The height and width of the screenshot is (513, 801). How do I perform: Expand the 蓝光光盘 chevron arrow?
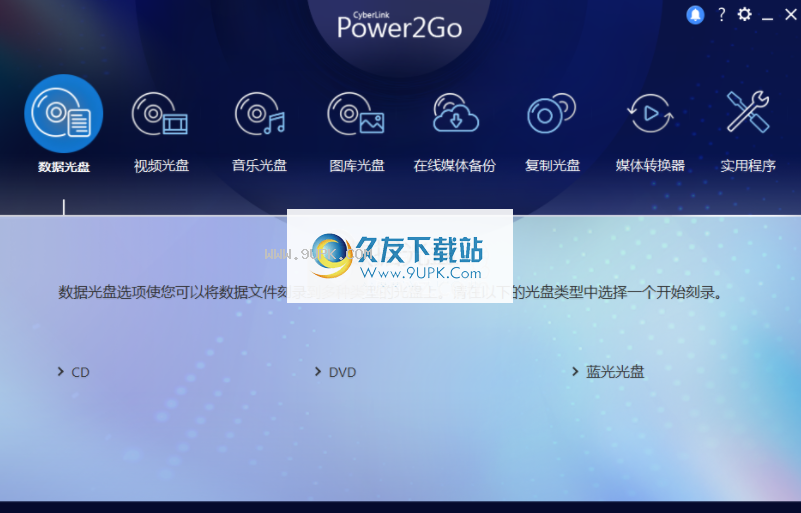click(575, 371)
